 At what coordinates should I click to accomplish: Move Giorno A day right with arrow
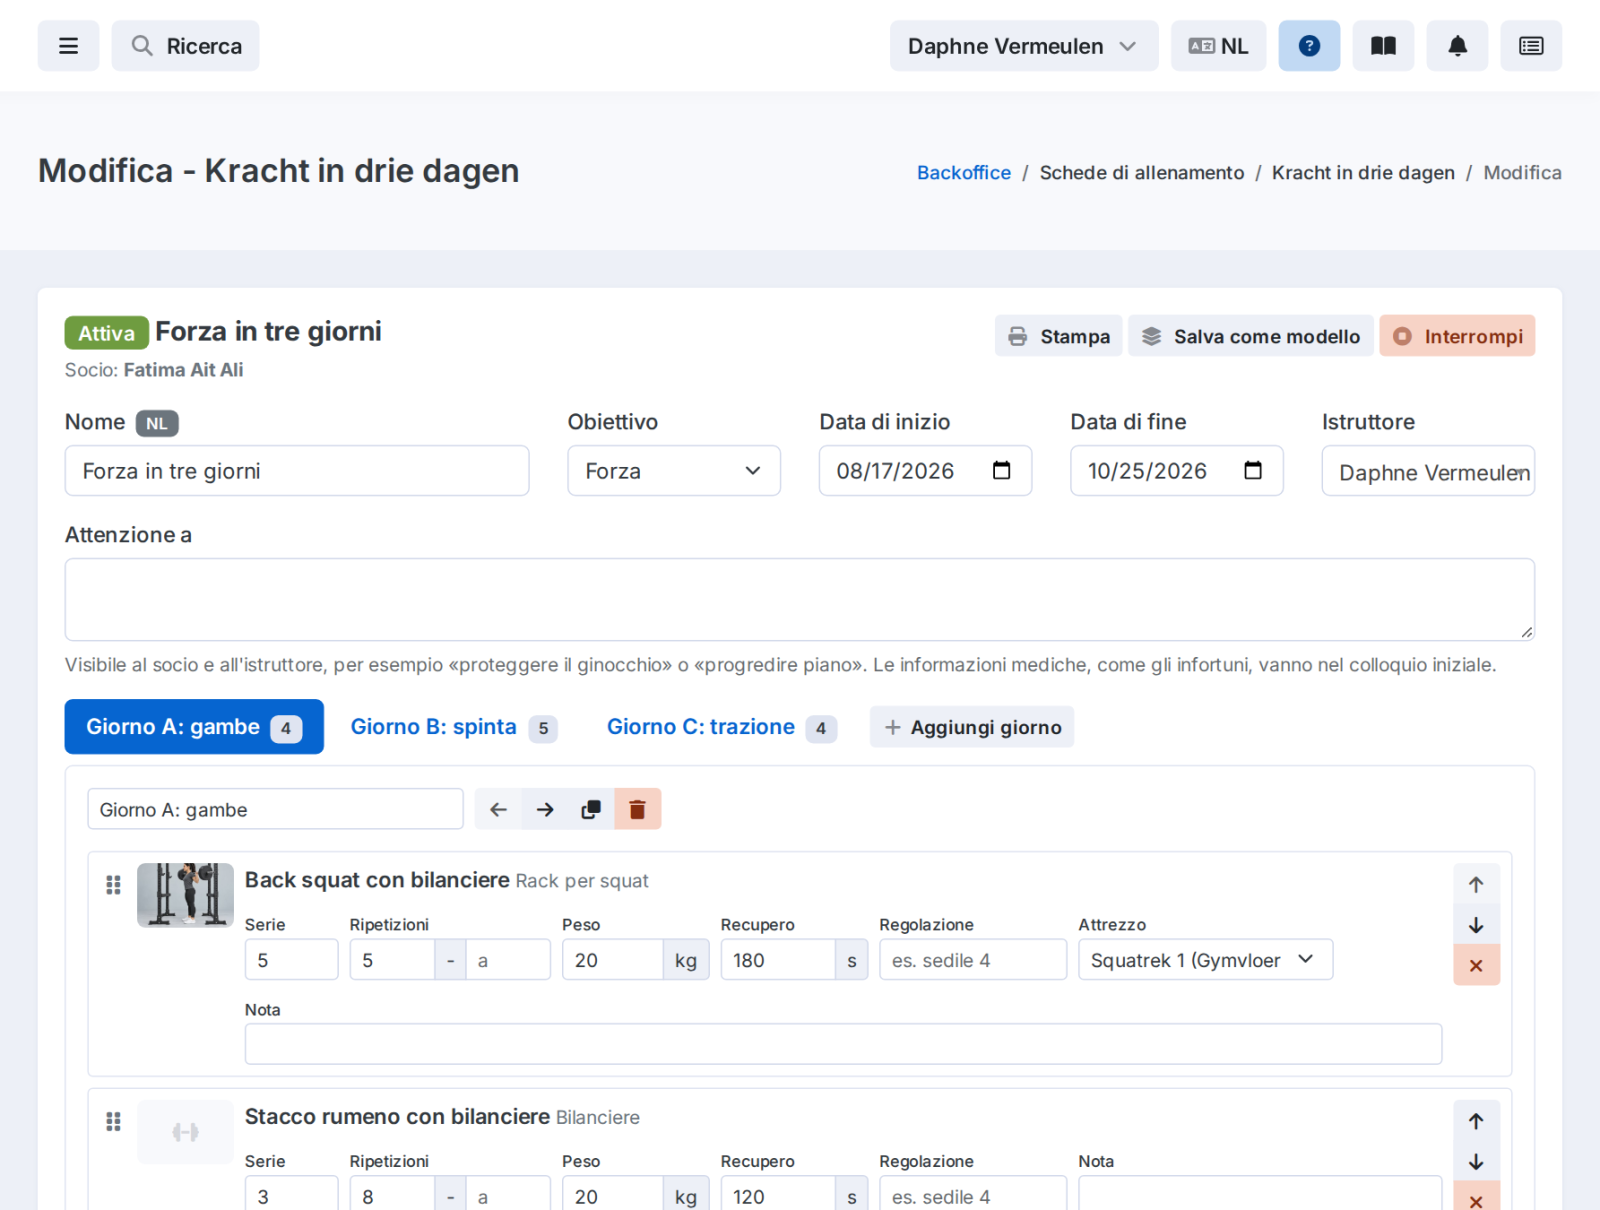click(x=545, y=809)
